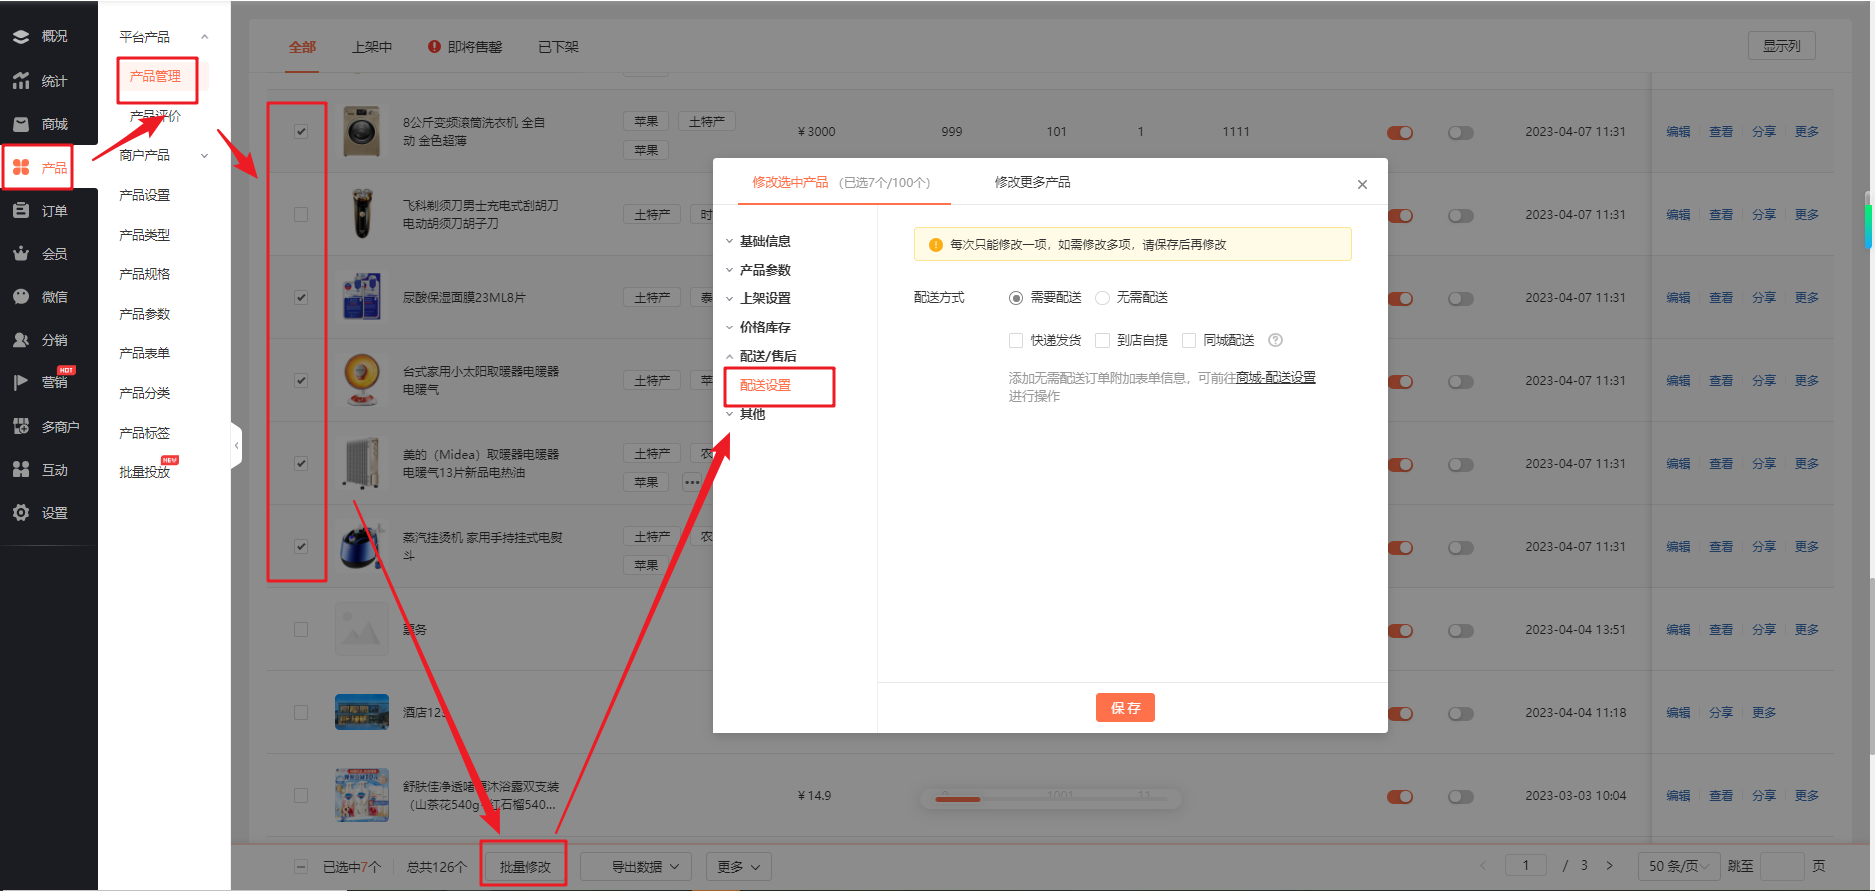Switch to the 上架中 tab
This screenshot has height=891, width=1875.
(x=372, y=47)
